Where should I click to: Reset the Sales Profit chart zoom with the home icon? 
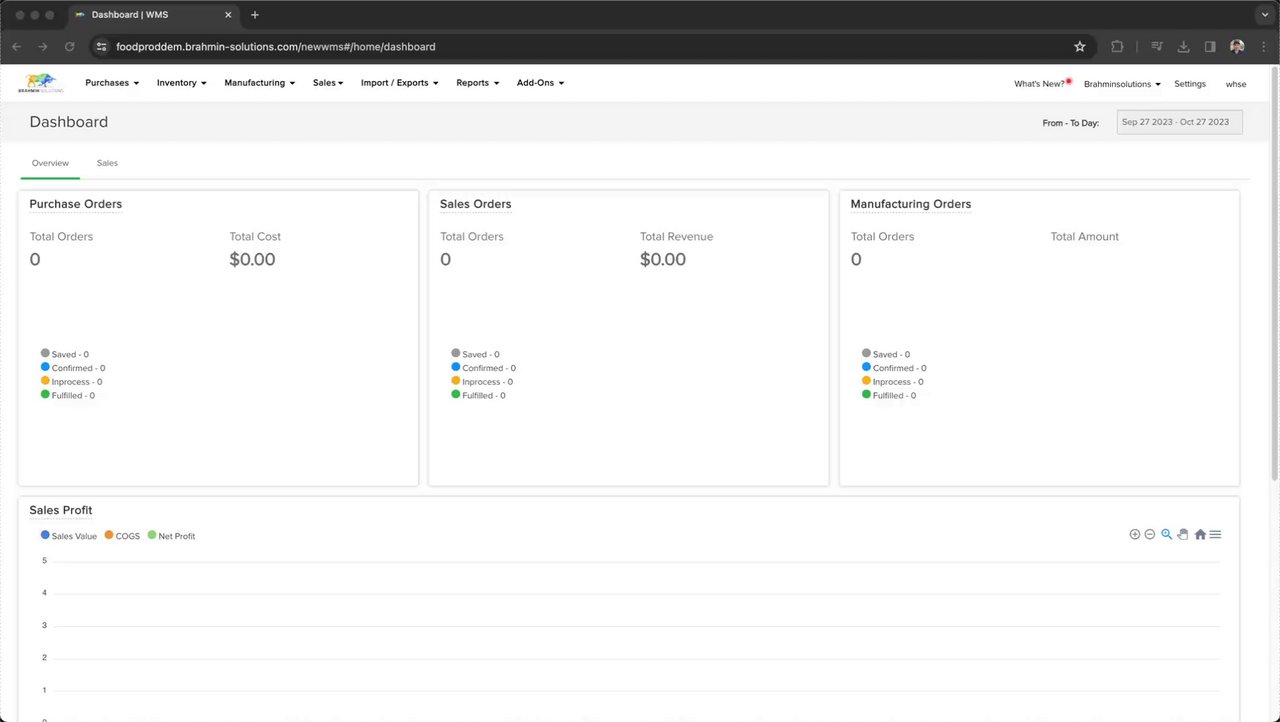tap(1200, 534)
